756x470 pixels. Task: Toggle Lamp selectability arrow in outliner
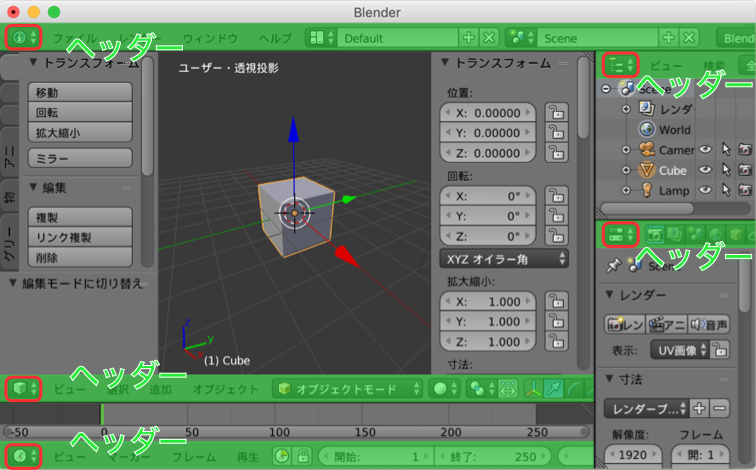(x=724, y=190)
